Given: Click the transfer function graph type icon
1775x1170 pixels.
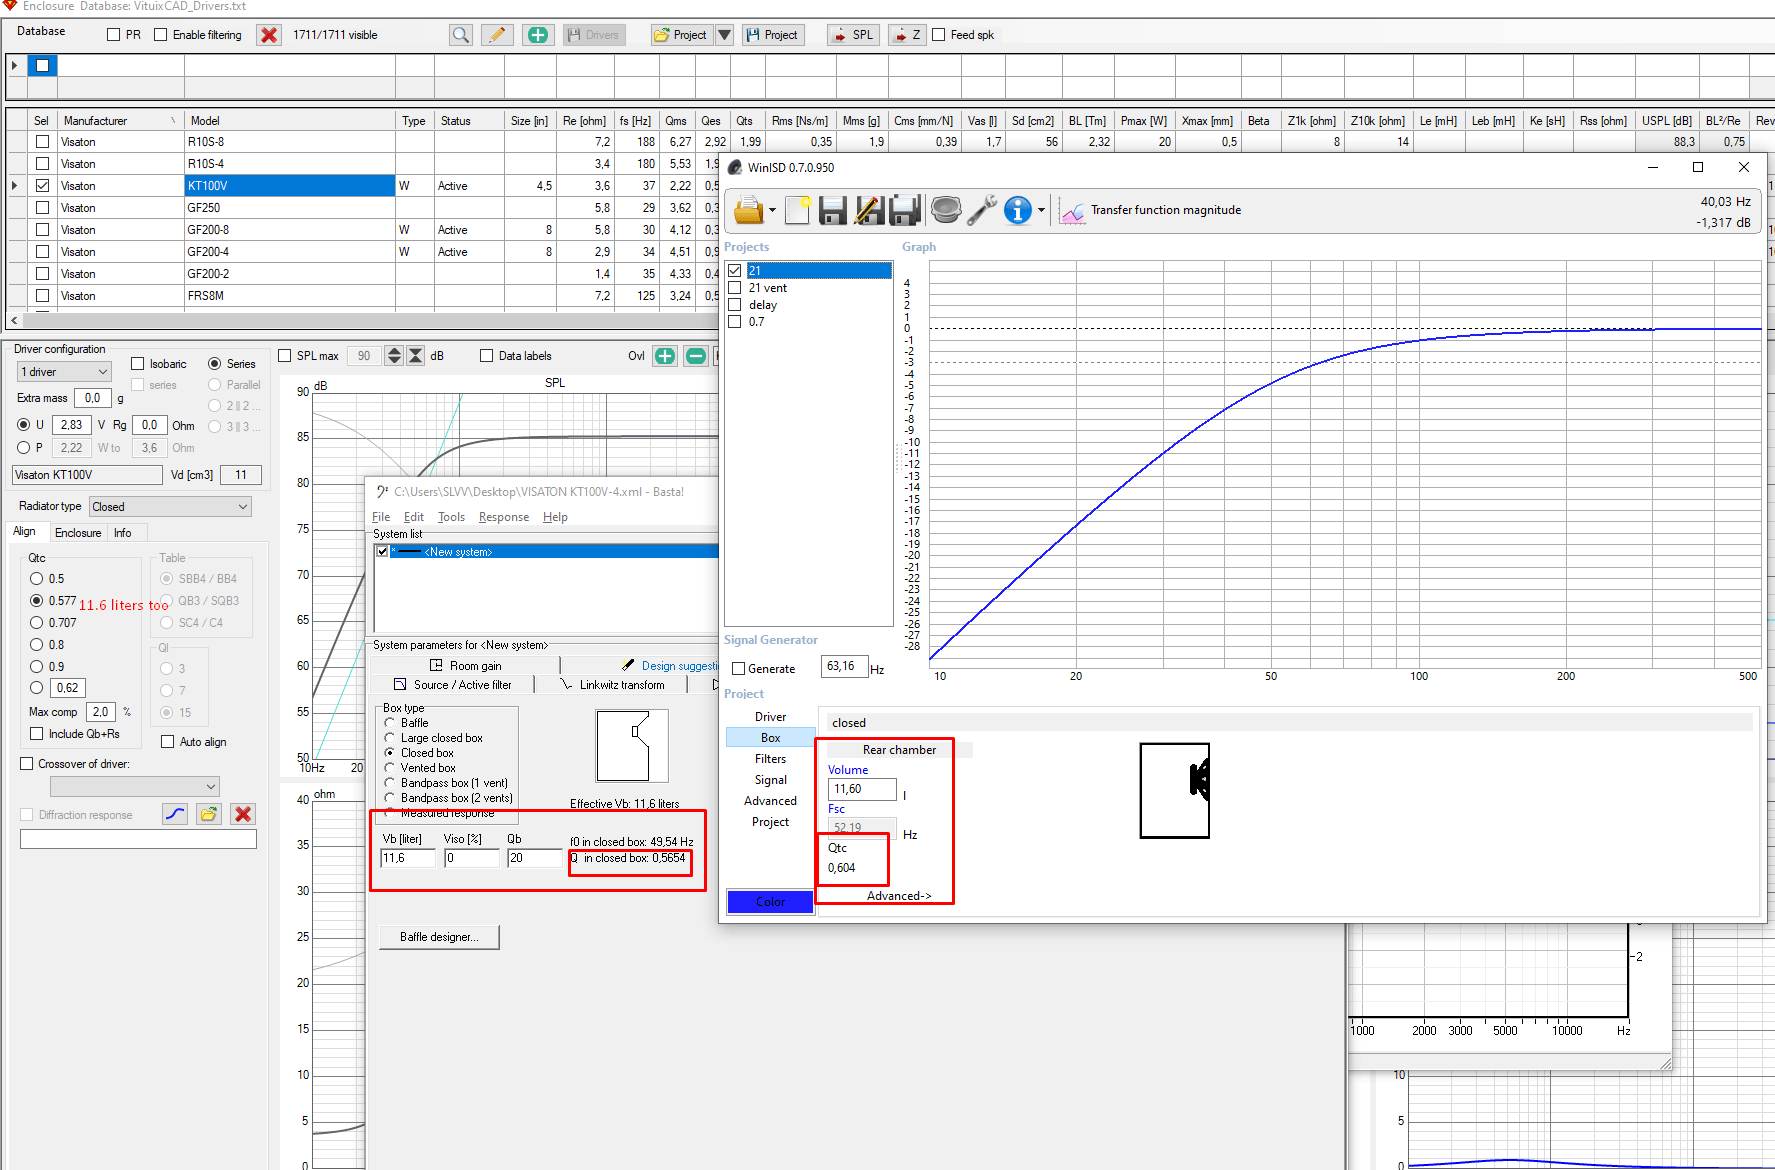Looking at the screenshot, I should pos(1073,211).
